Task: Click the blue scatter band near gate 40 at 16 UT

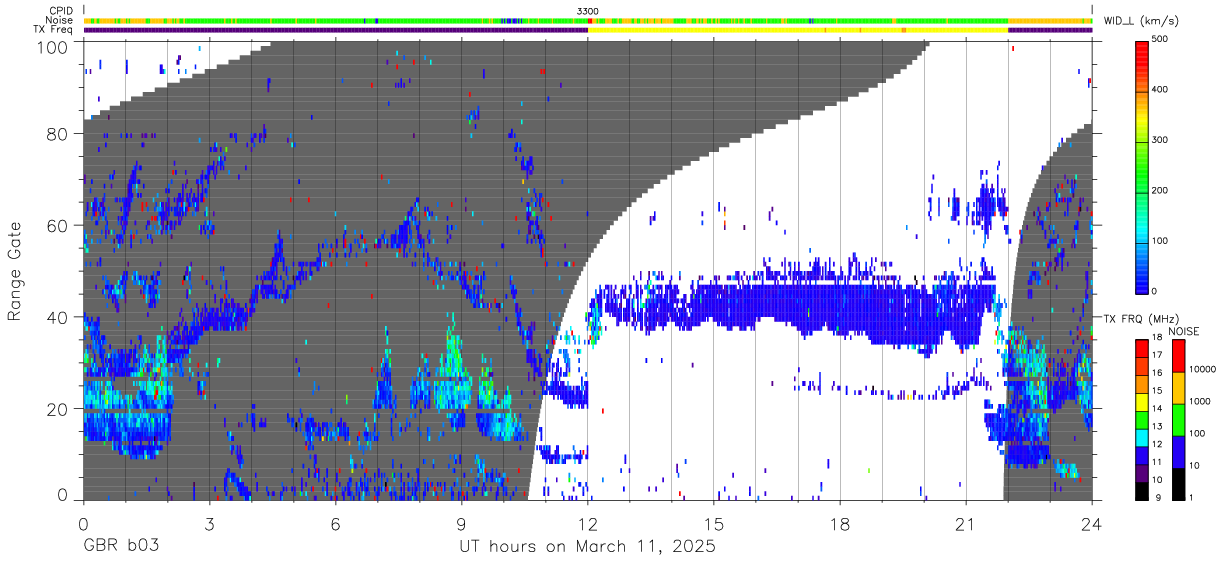Action: click(x=797, y=308)
